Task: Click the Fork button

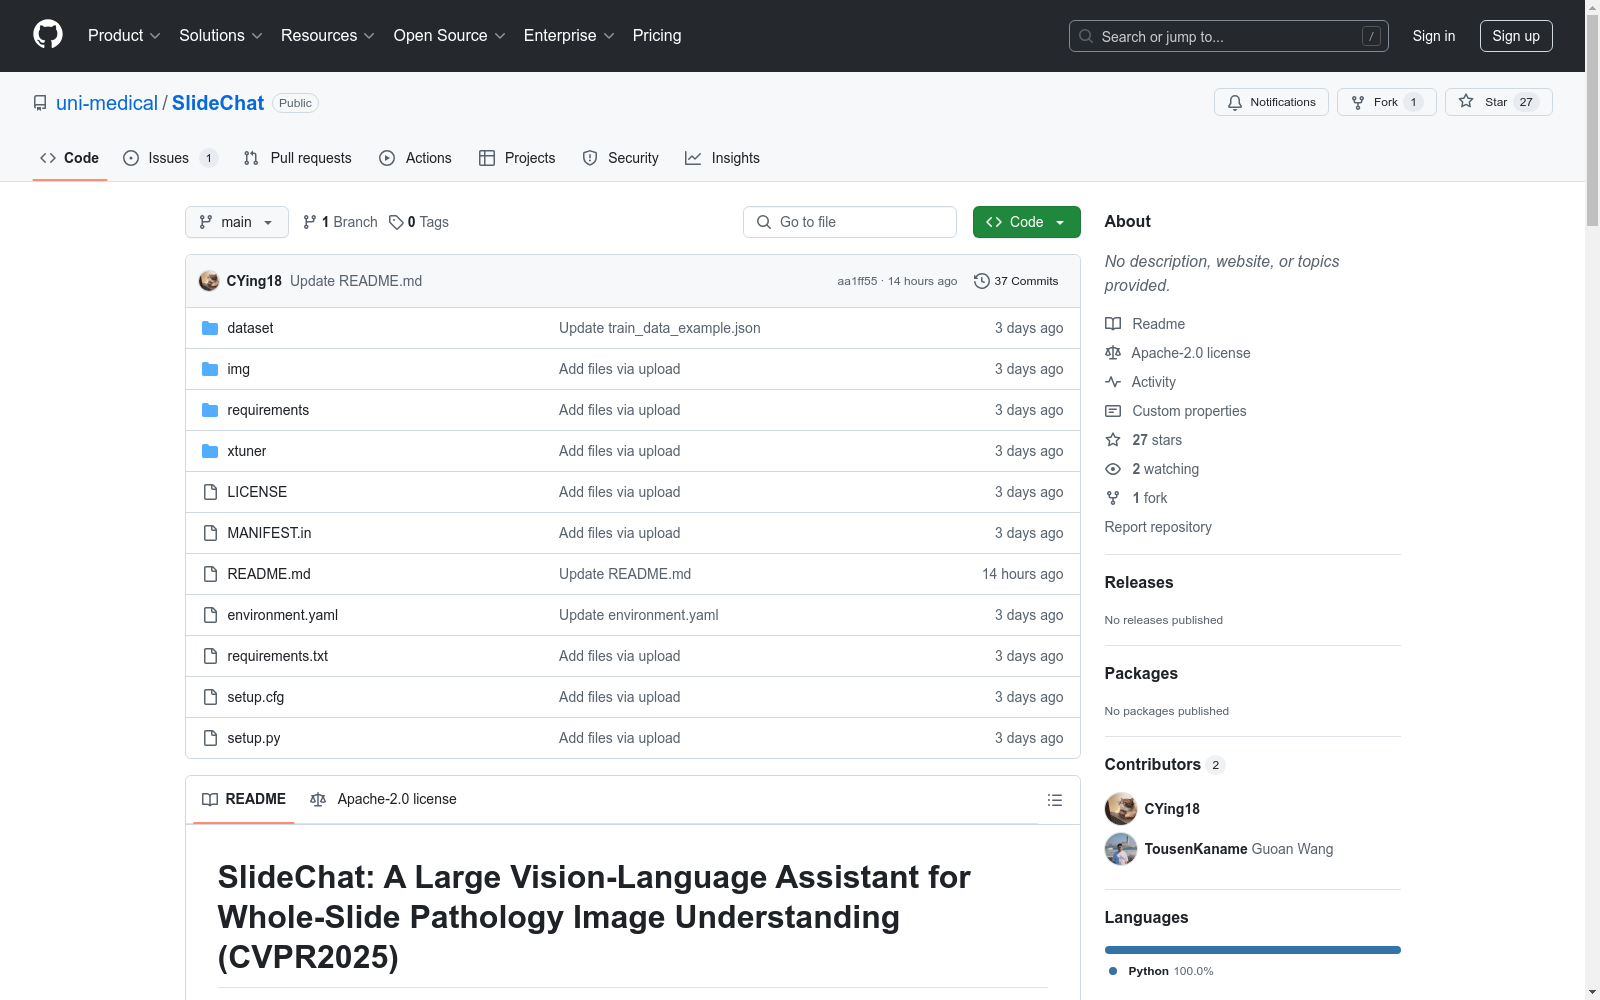Action: pos(1387,102)
